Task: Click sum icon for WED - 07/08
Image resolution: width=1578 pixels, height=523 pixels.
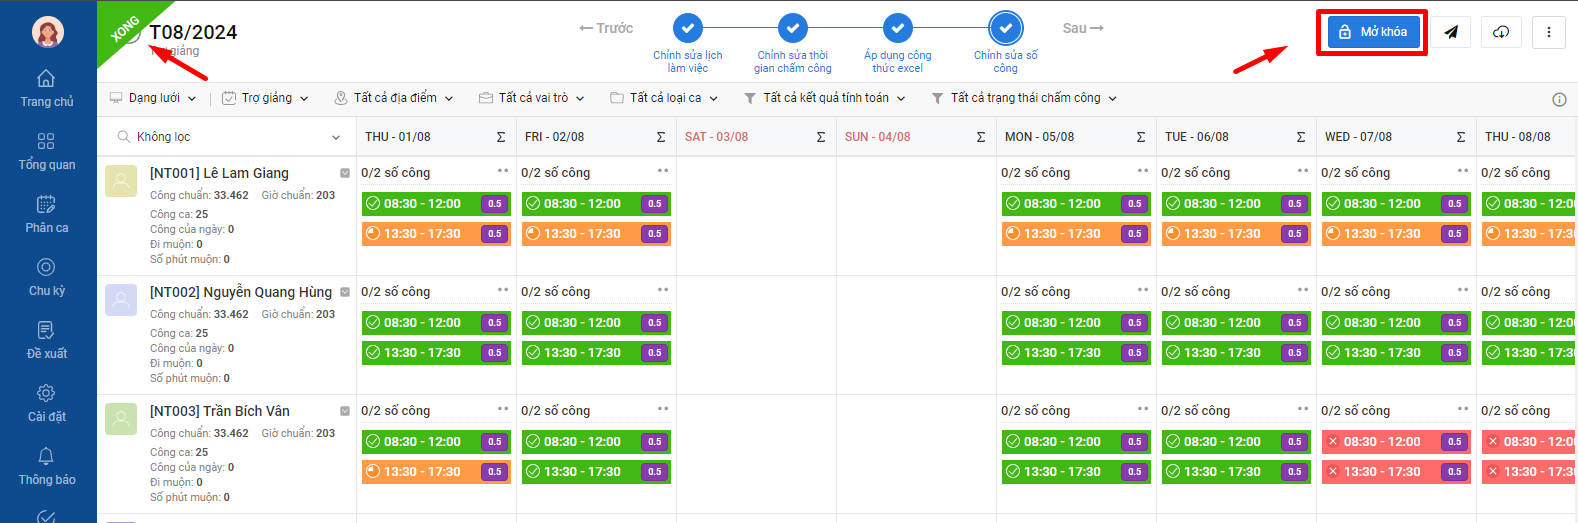Action: 1461,137
